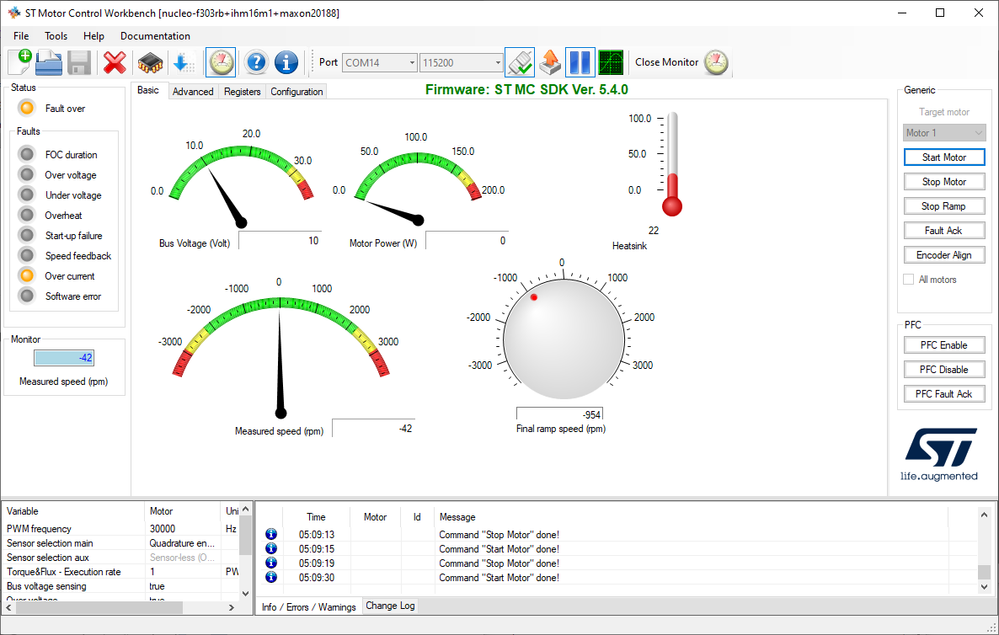Click the info icon of the 05:09:13 log entry

click(271, 534)
